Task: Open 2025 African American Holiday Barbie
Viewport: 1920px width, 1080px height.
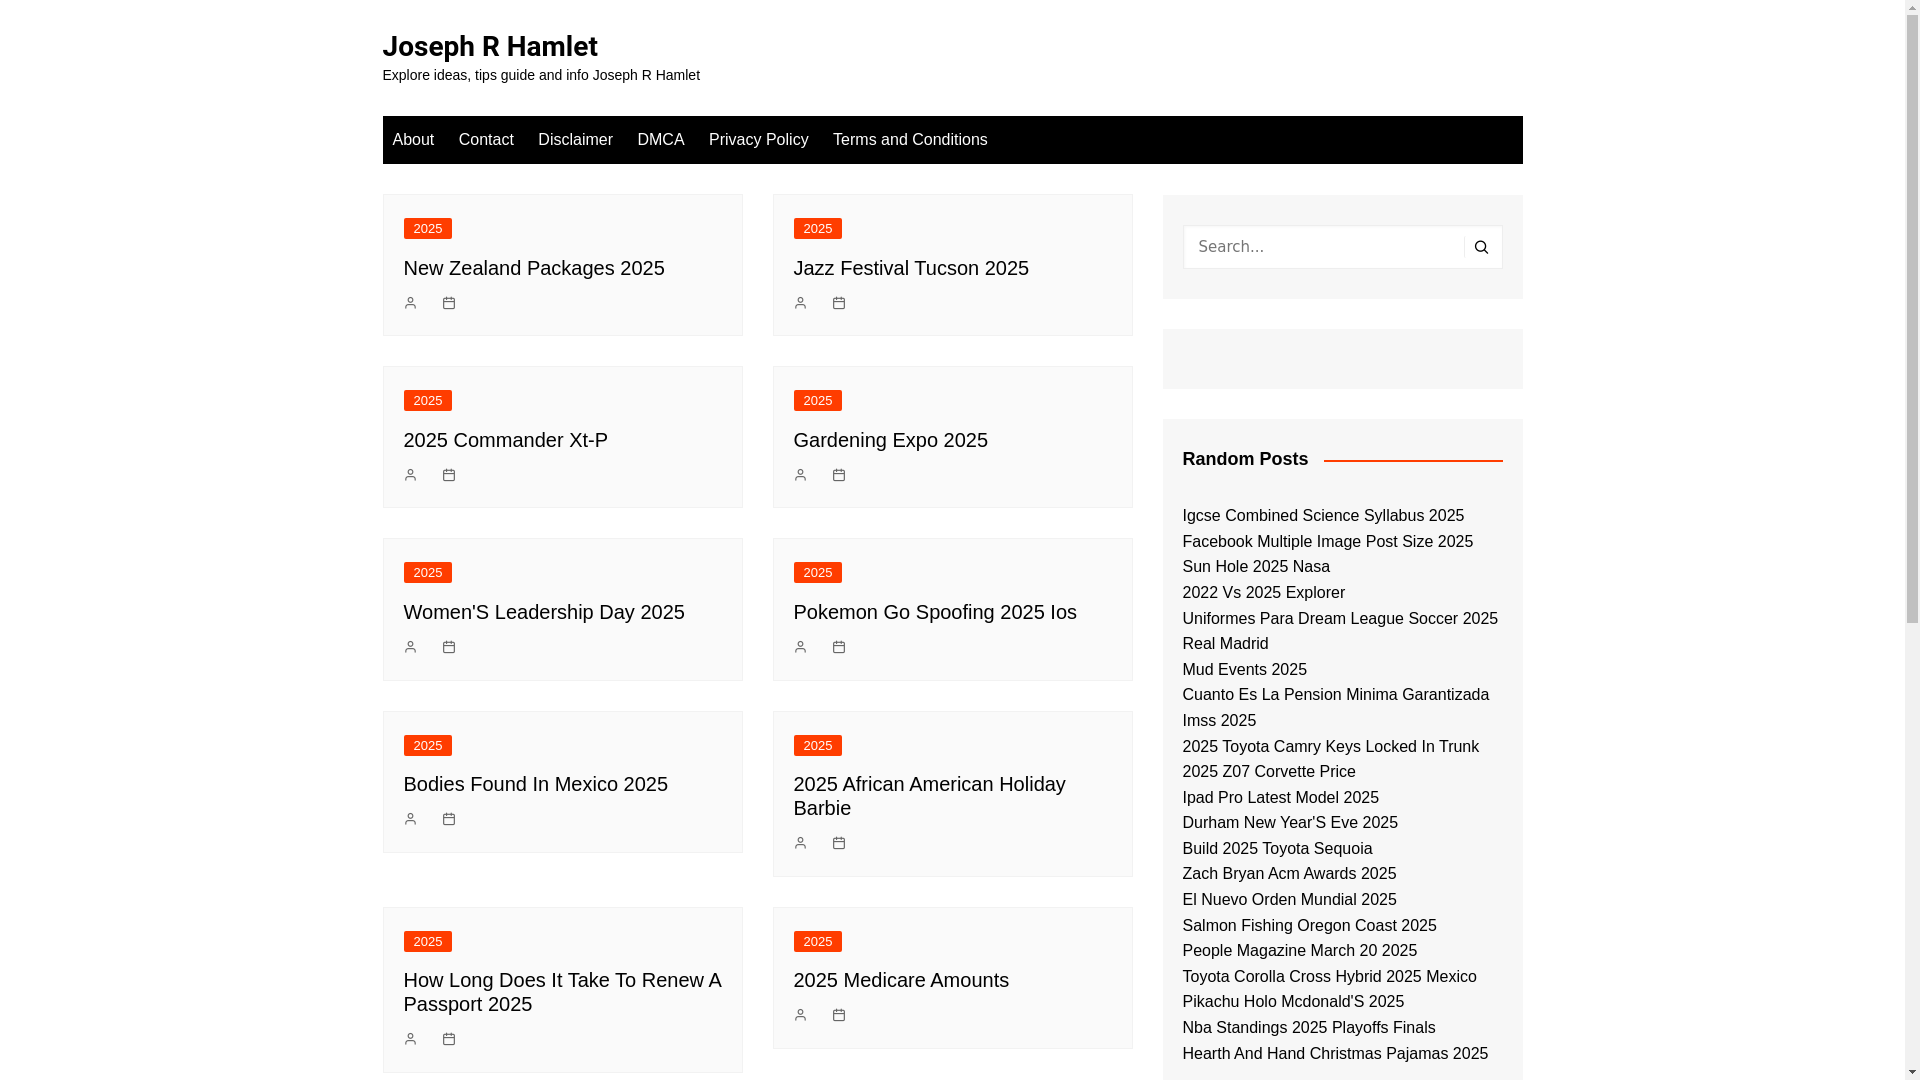Action: 930,796
